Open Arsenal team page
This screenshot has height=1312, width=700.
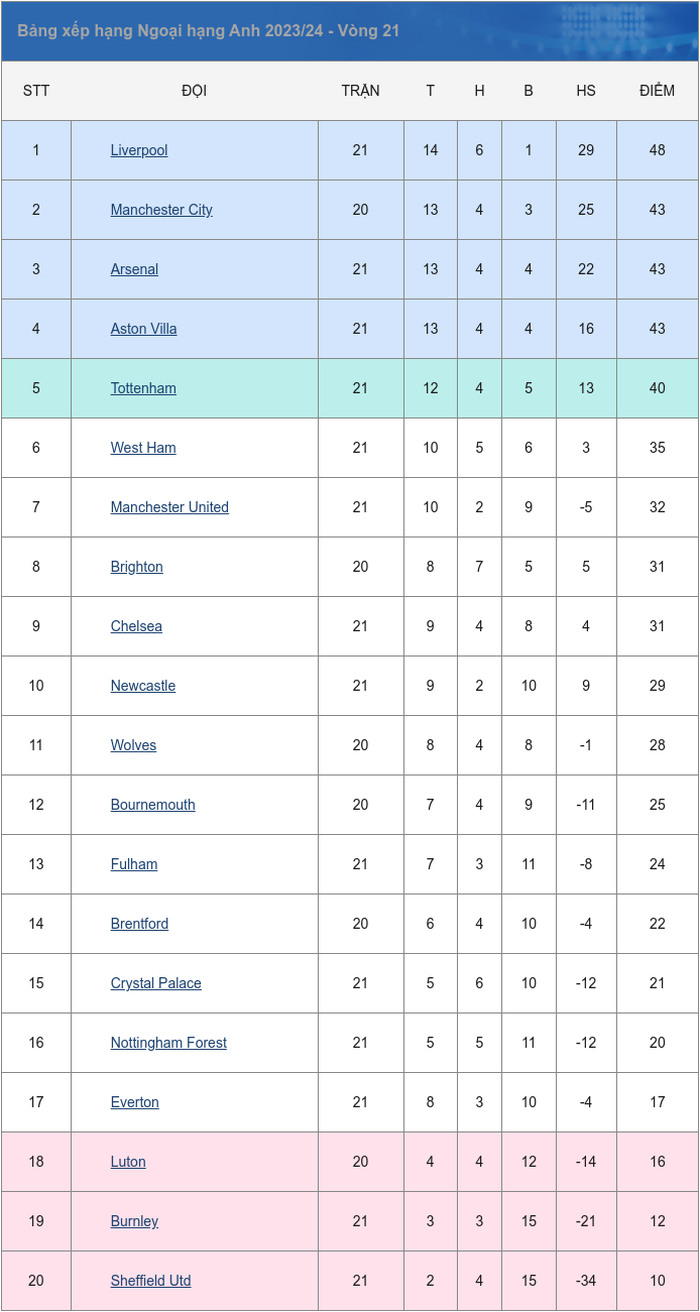click(134, 269)
